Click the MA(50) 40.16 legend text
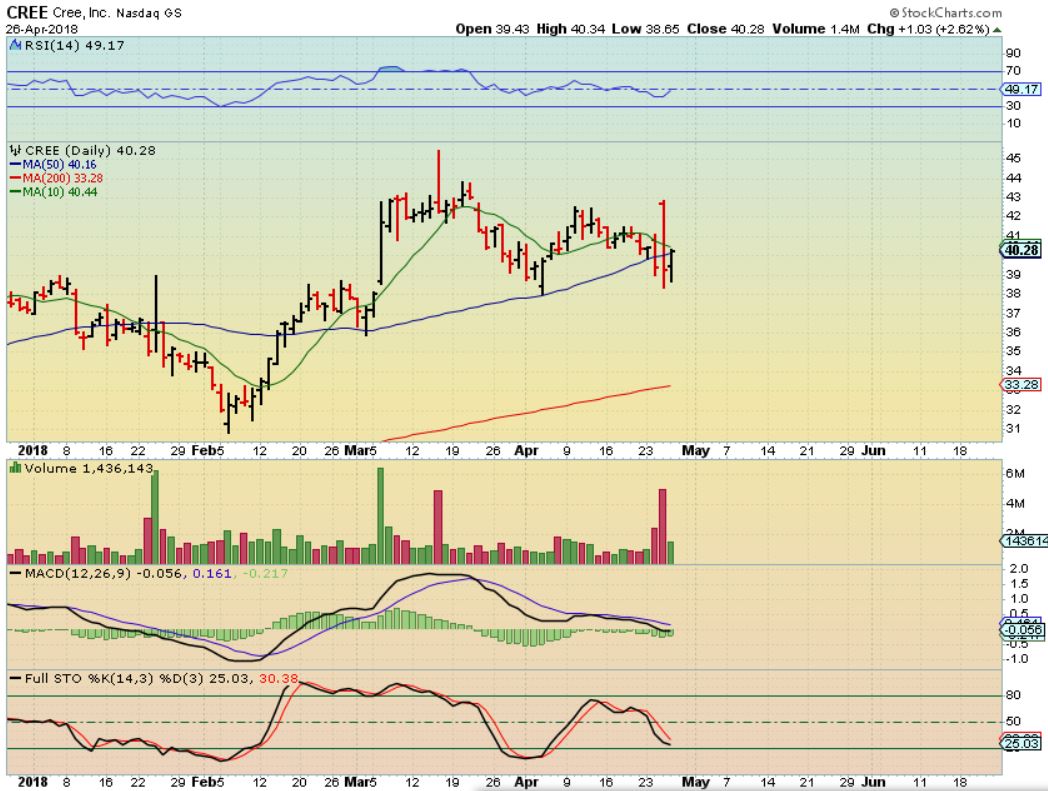1048x791 pixels. pyautogui.click(x=59, y=164)
